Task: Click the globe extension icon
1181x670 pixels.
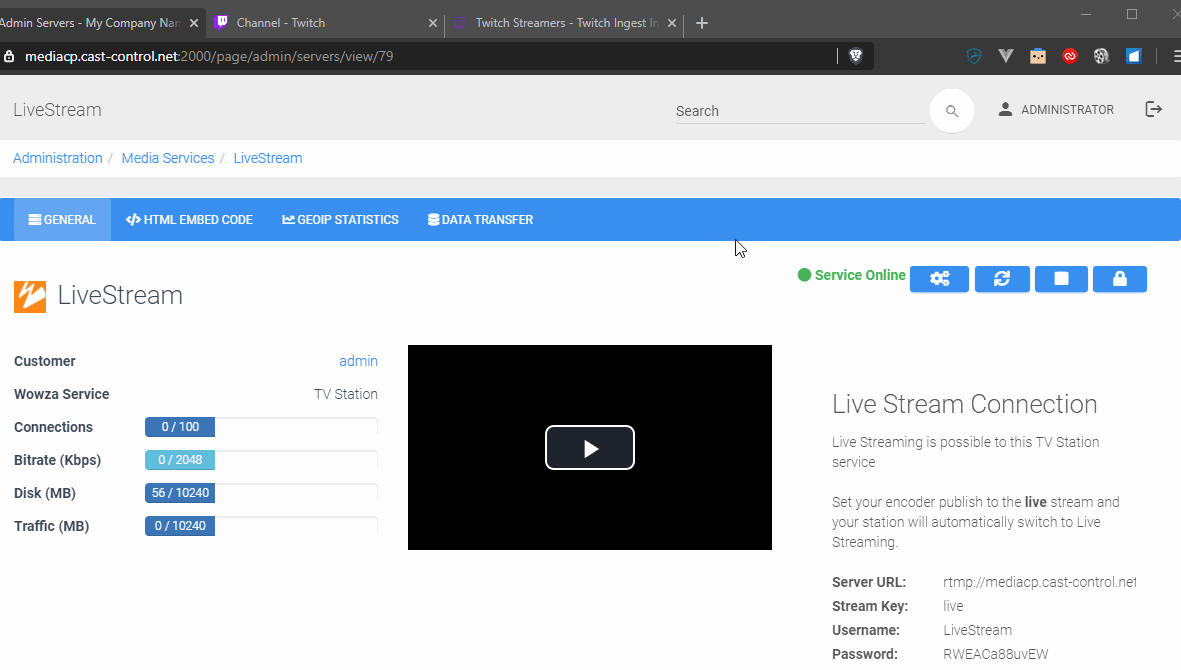Action: coord(1101,56)
